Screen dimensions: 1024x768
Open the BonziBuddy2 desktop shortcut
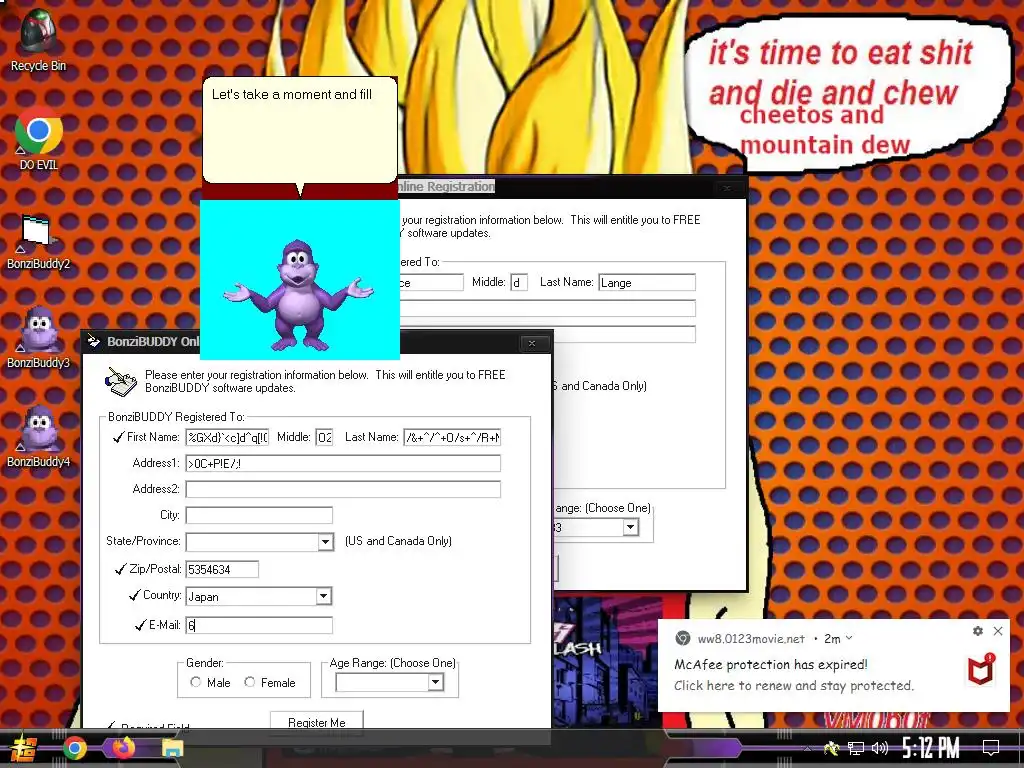[38, 242]
